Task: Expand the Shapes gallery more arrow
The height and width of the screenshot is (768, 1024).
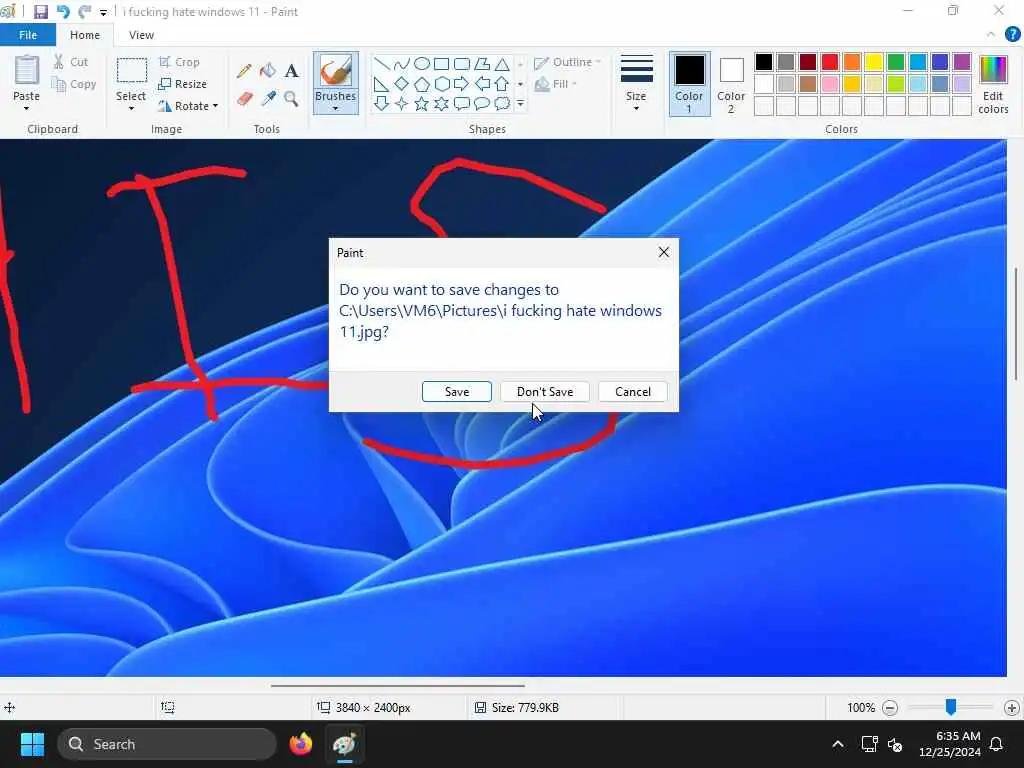Action: (x=520, y=103)
